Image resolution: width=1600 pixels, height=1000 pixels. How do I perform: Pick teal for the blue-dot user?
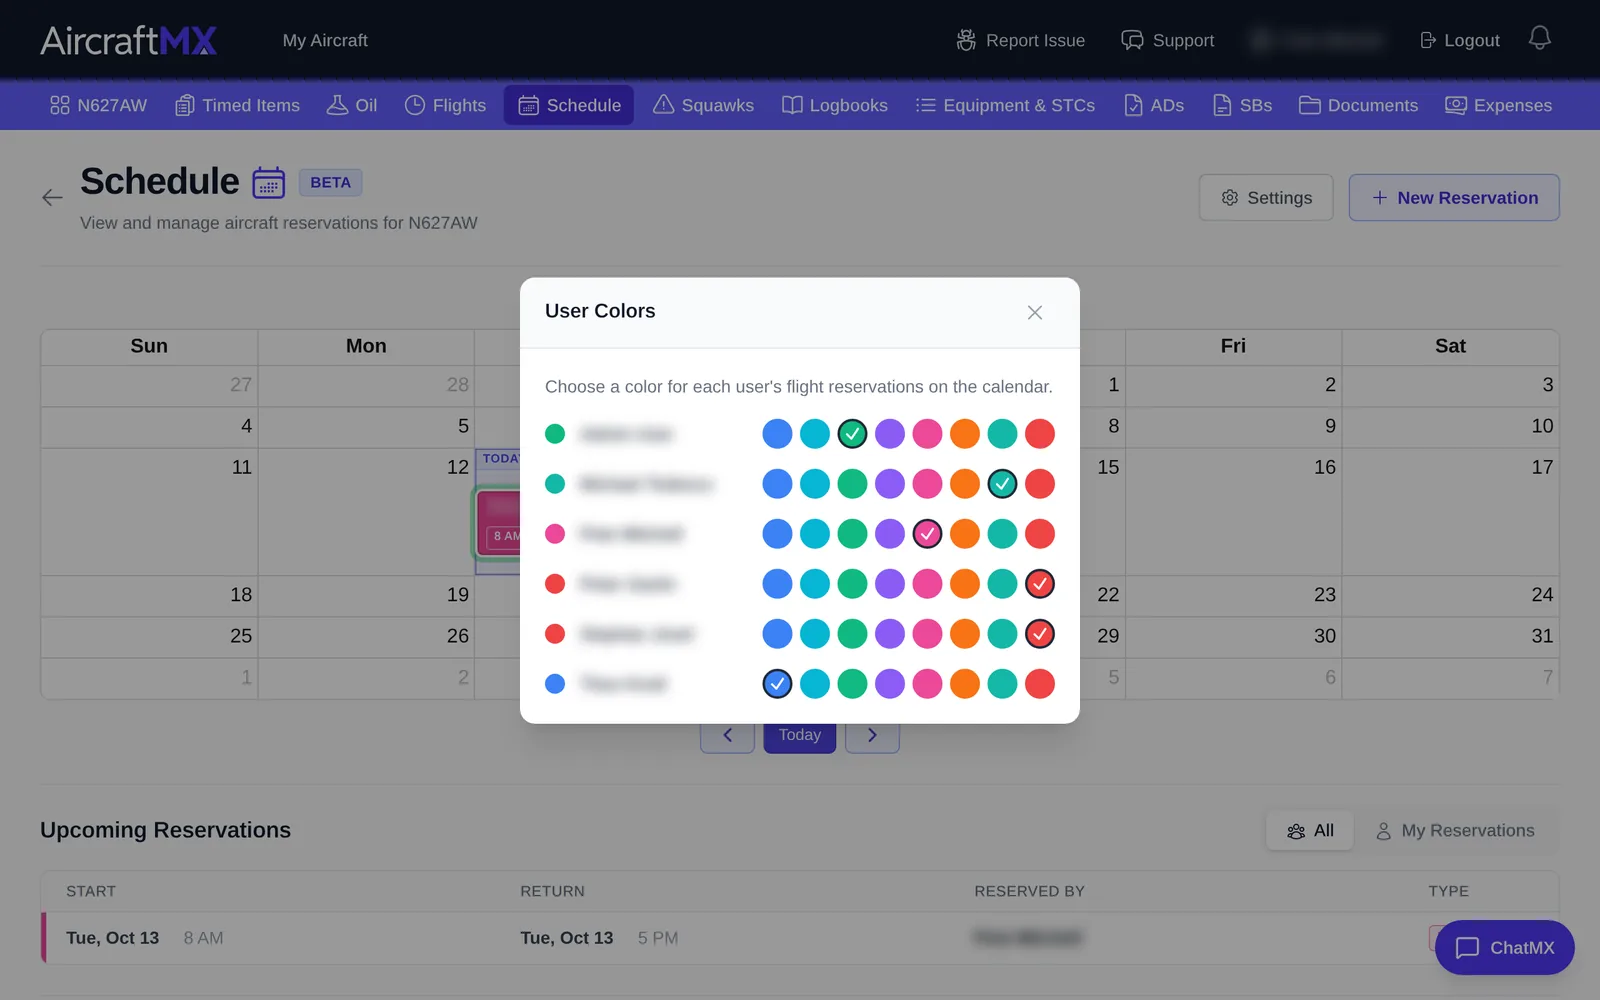(x=1002, y=684)
